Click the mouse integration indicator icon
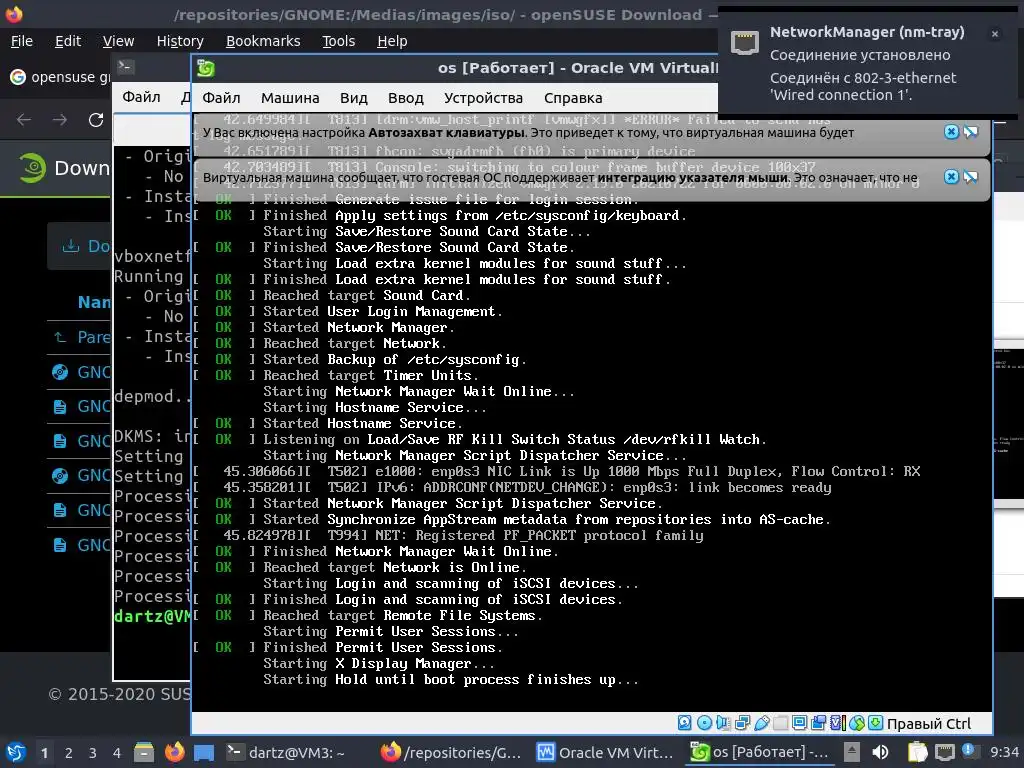 (857, 723)
